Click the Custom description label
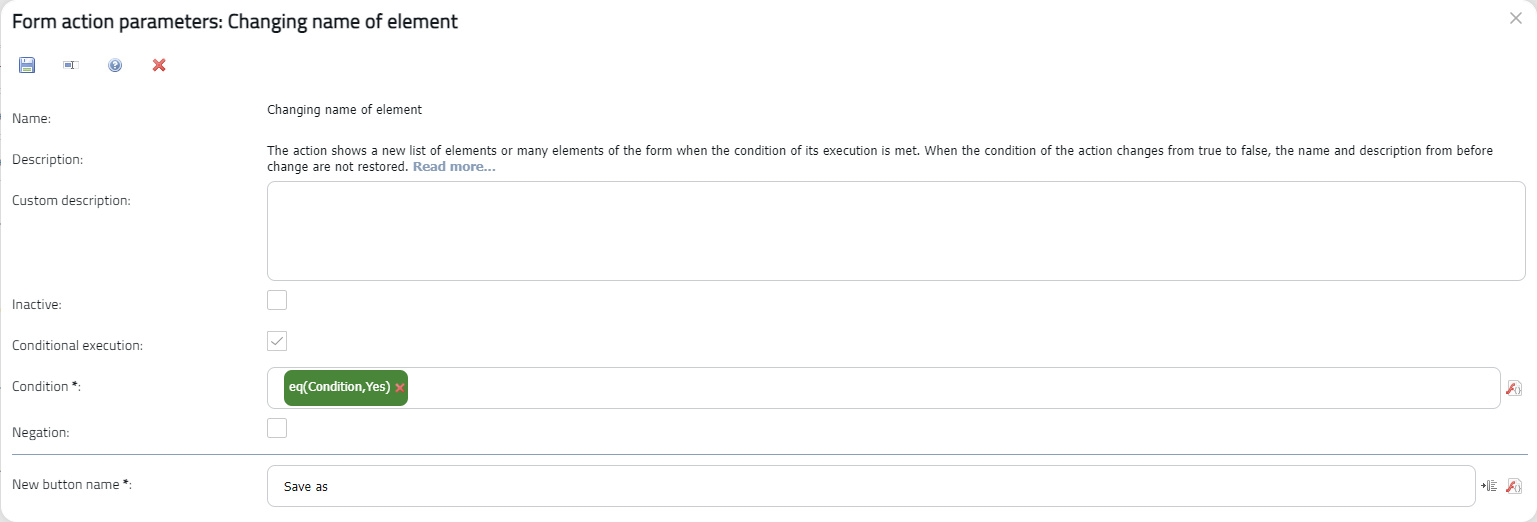The height and width of the screenshot is (522, 1537). click(71, 200)
